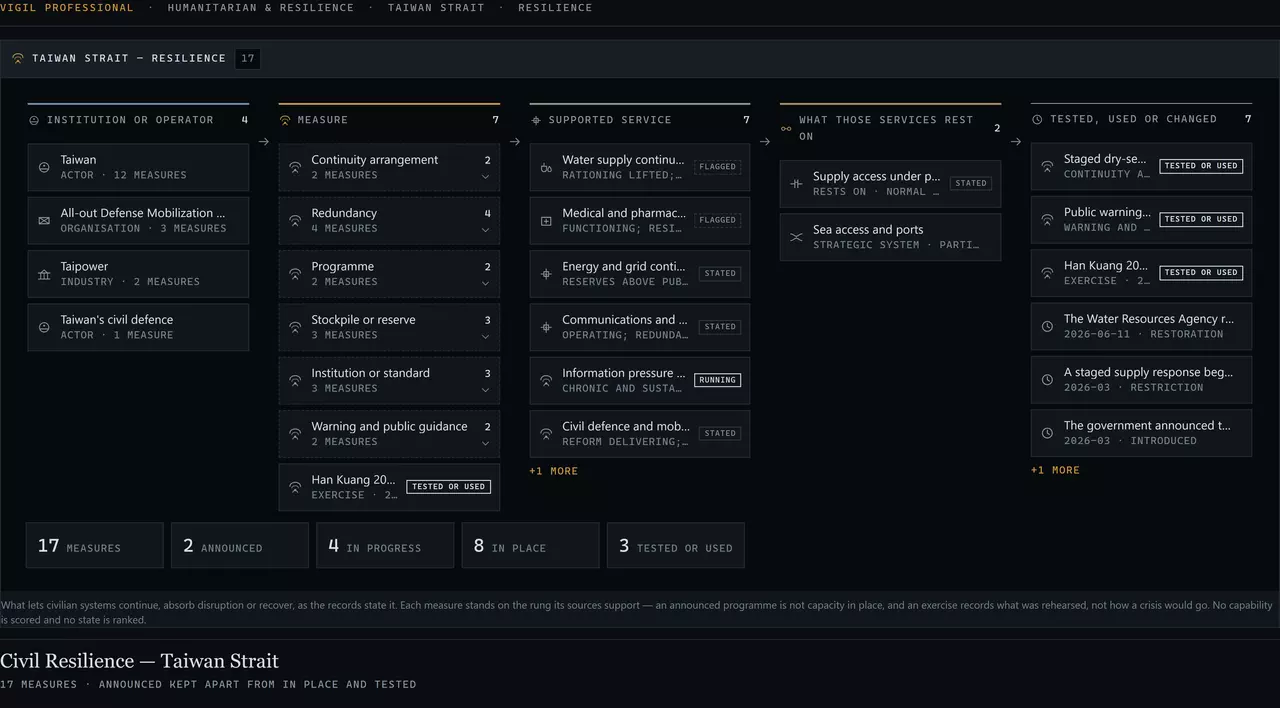Select the Taiwan actor card with 12 measures
This screenshot has width=1280, height=708.
[139, 167]
